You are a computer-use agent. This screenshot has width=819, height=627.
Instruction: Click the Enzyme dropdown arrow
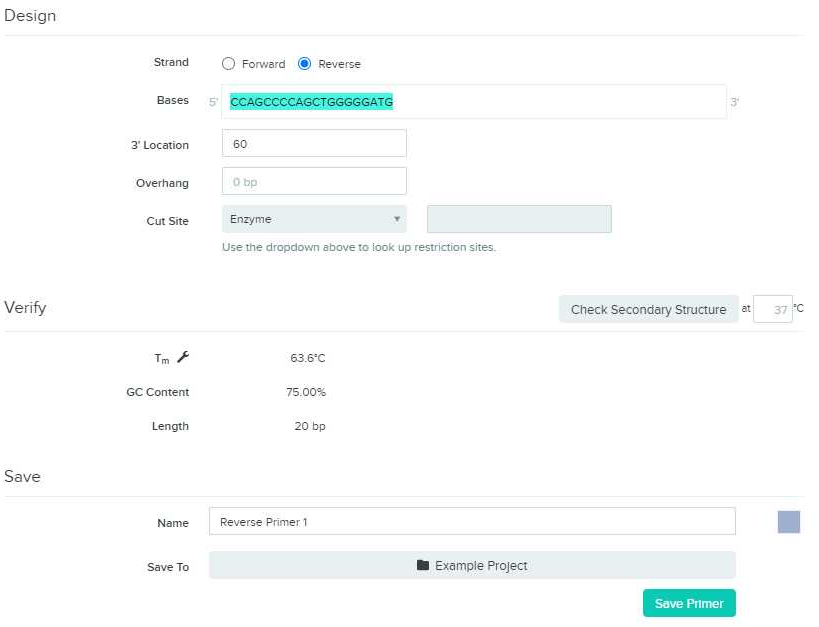[x=397, y=219]
